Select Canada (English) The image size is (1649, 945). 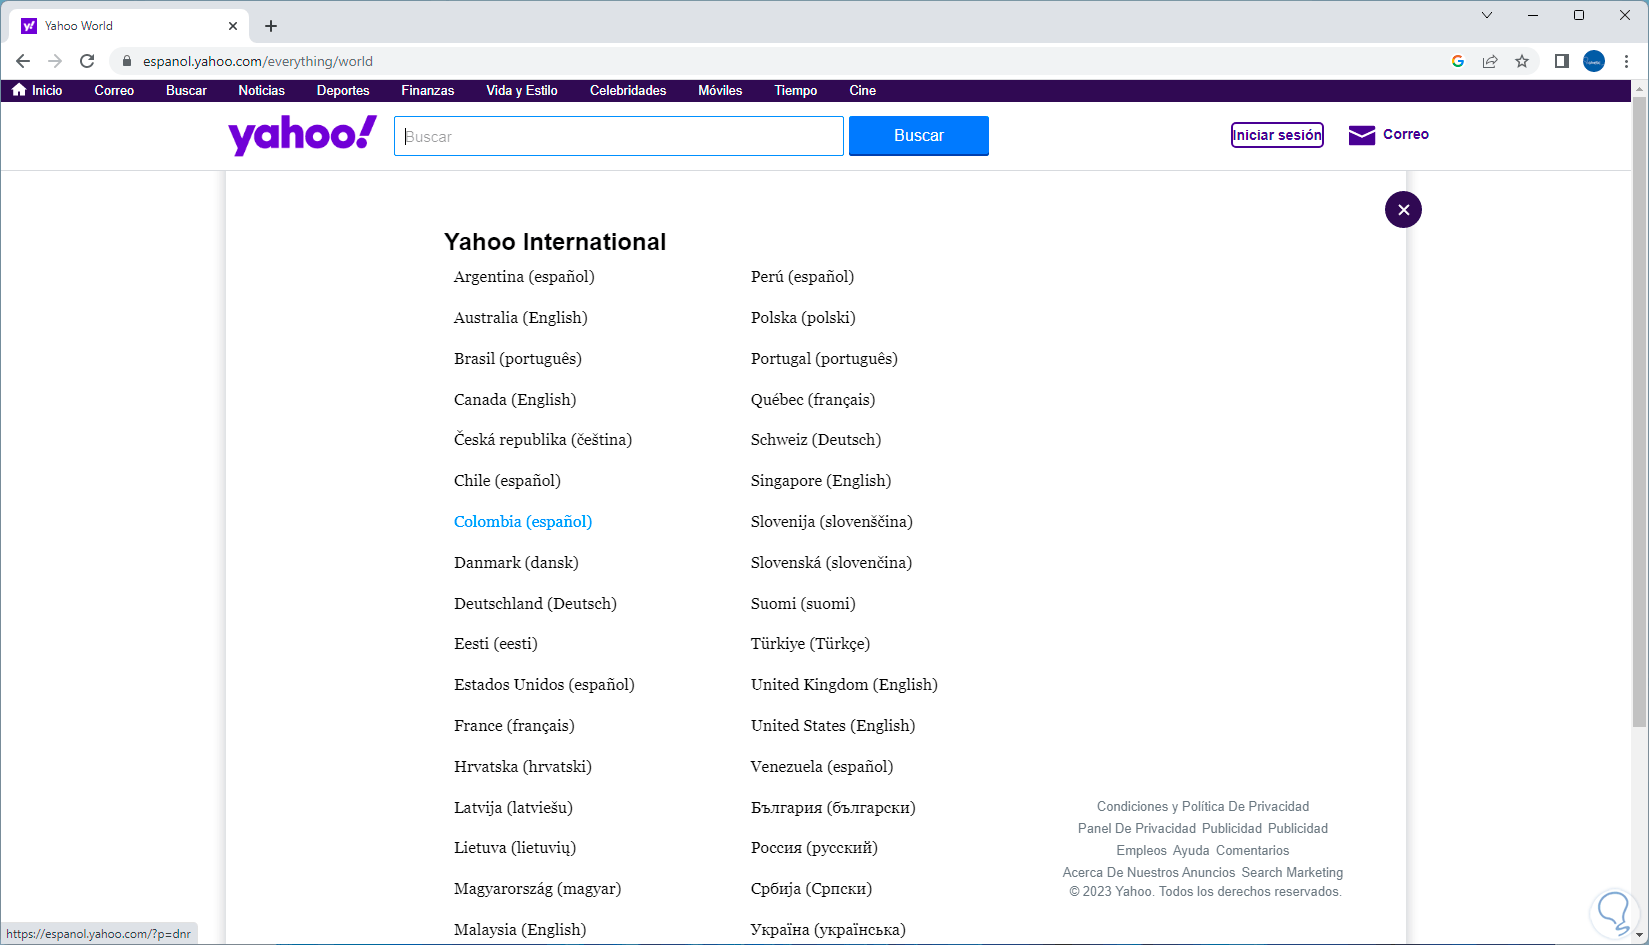515,400
